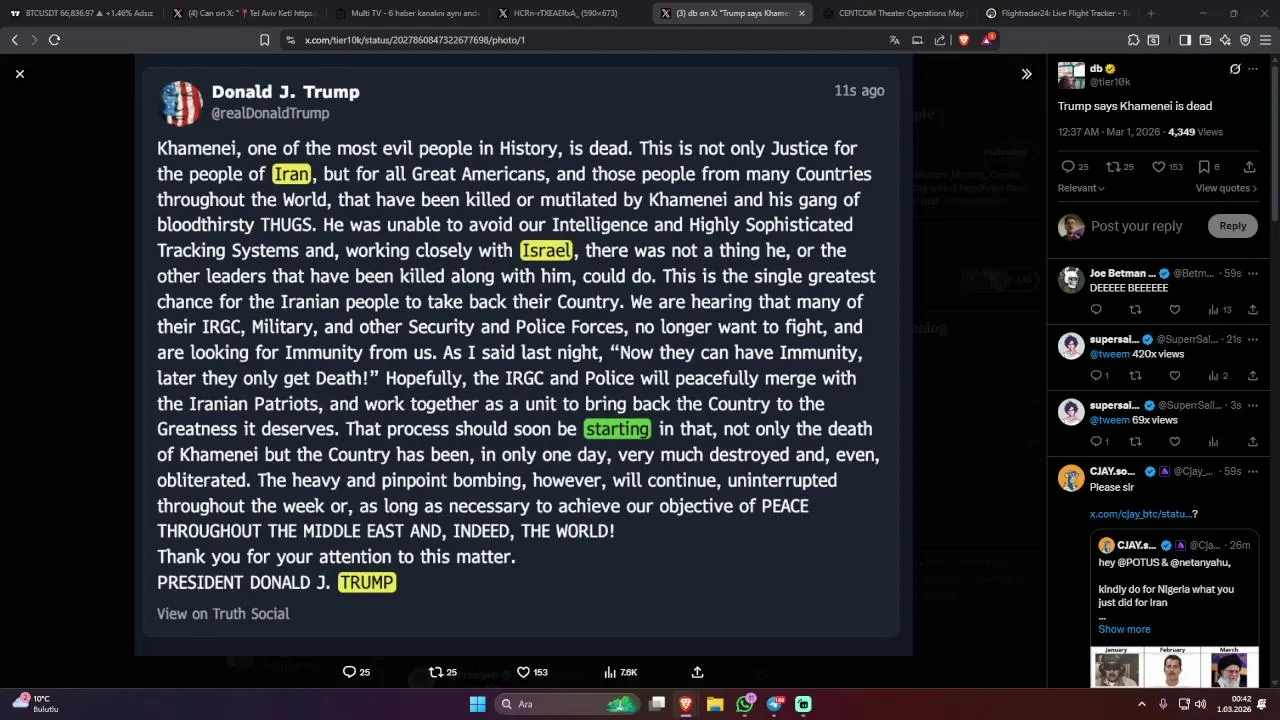Screen dimensions: 1280x720
Task: Open Brave VPN shield icon
Action: (x=1245, y=40)
